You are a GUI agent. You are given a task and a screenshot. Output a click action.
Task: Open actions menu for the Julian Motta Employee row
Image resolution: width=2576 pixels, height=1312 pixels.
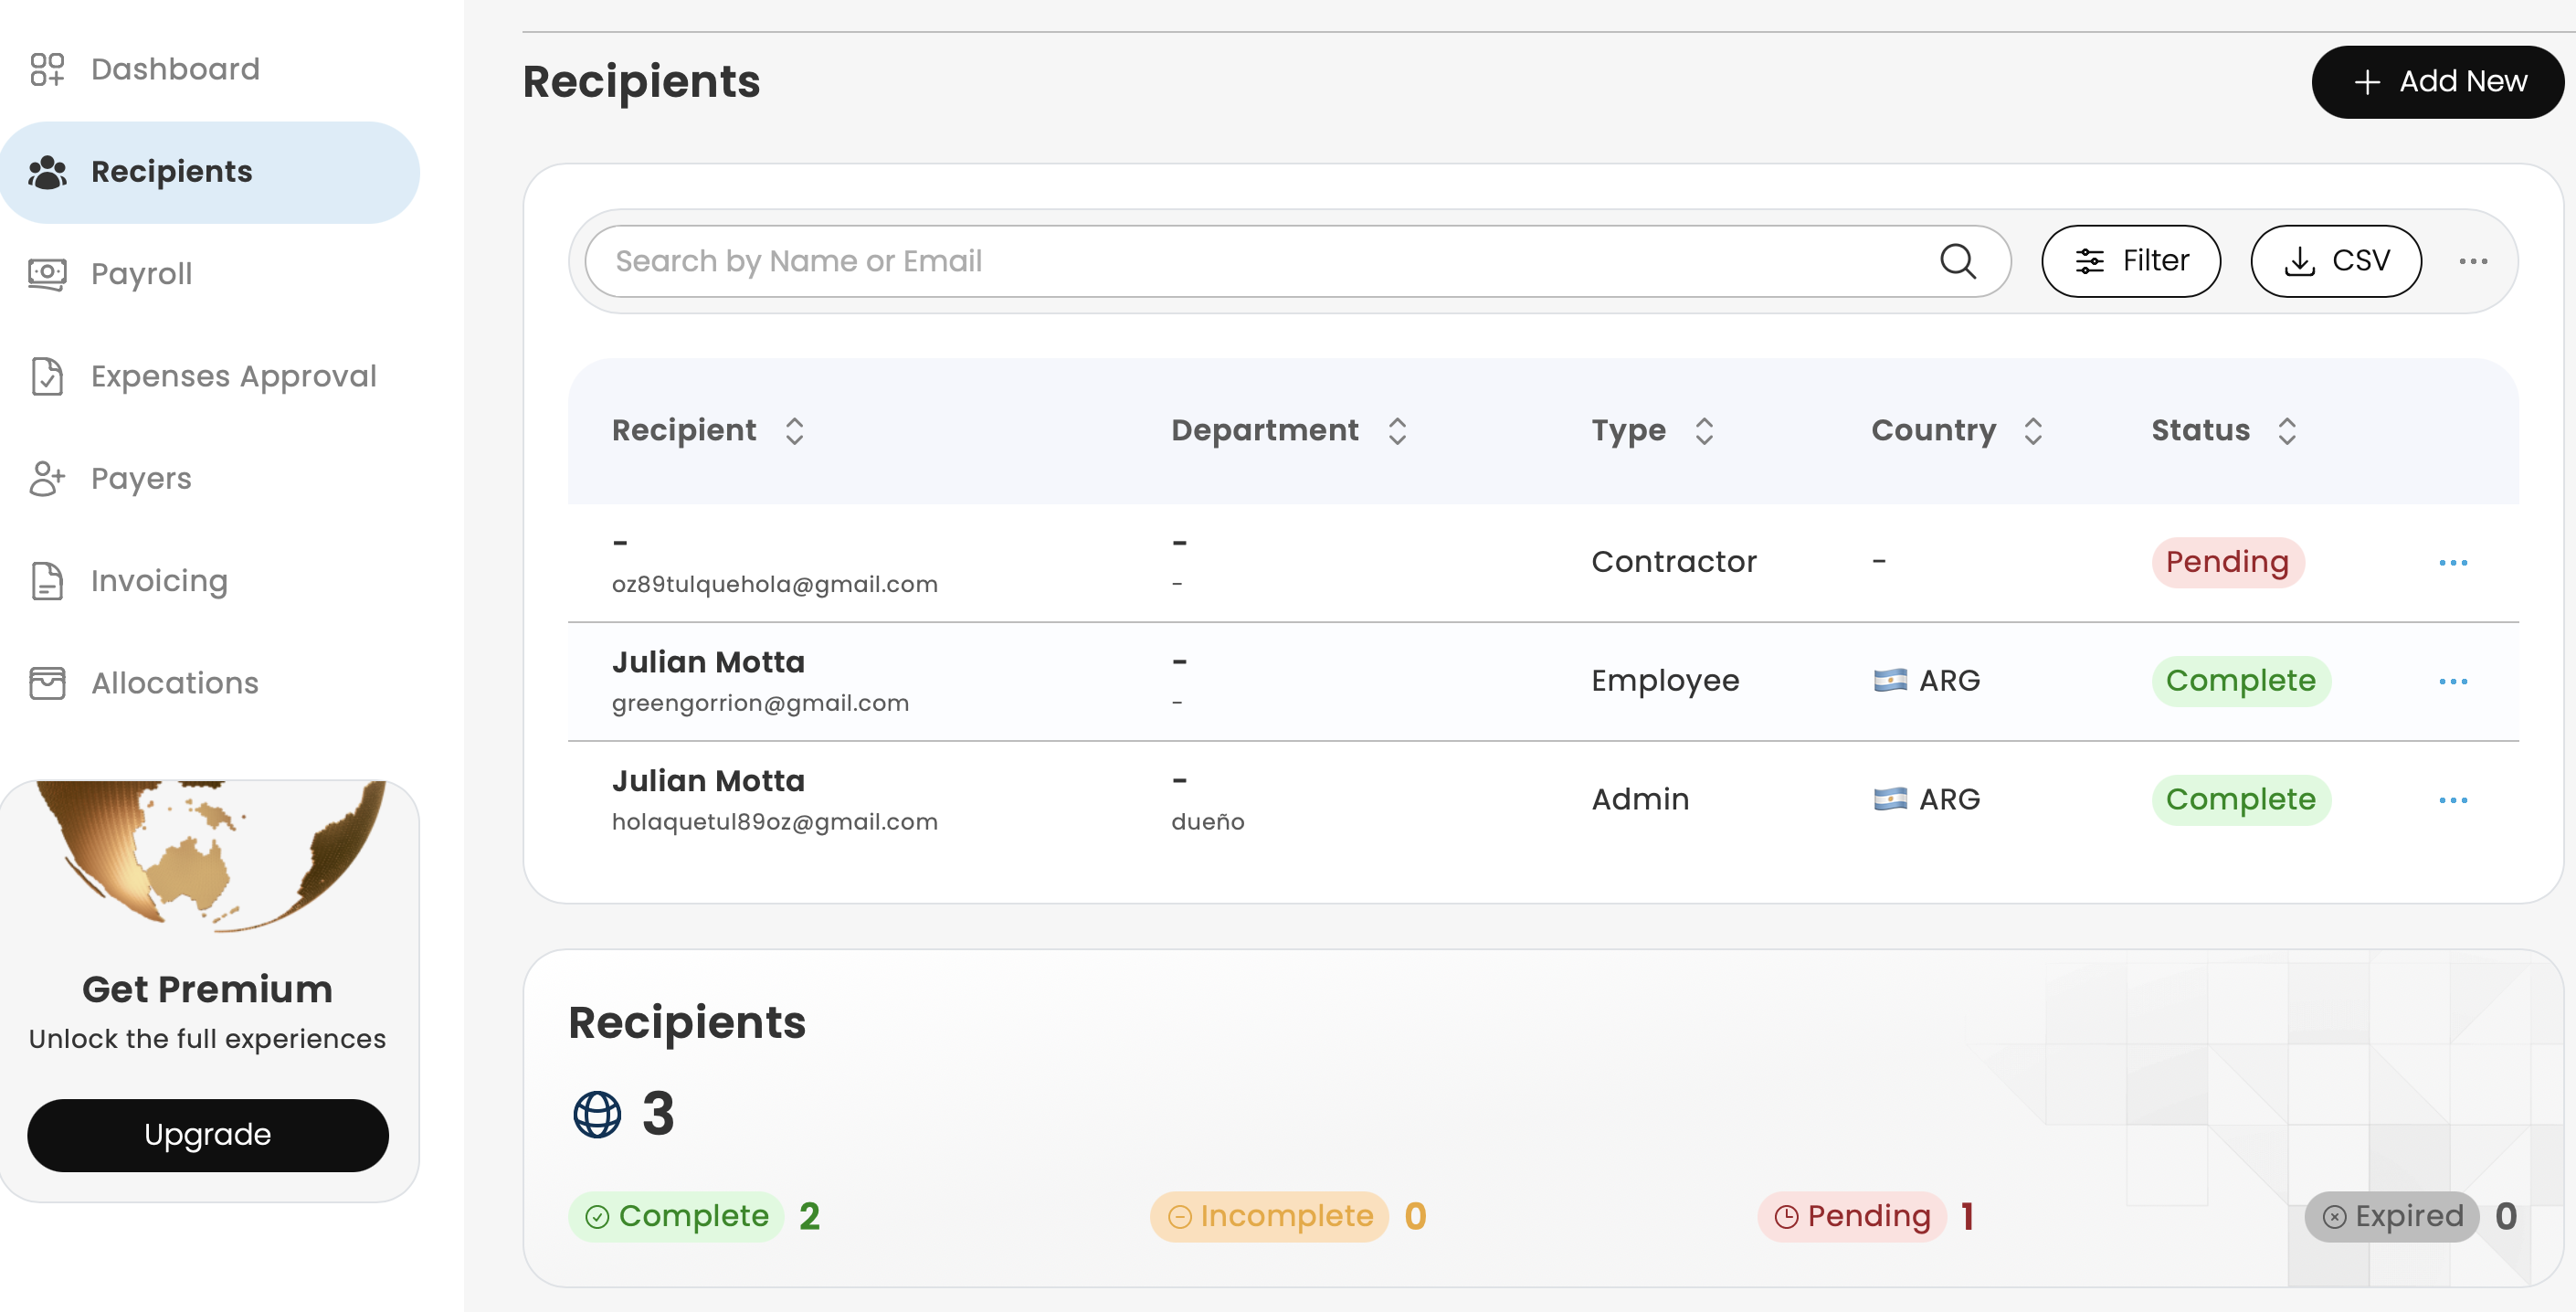(x=2452, y=682)
